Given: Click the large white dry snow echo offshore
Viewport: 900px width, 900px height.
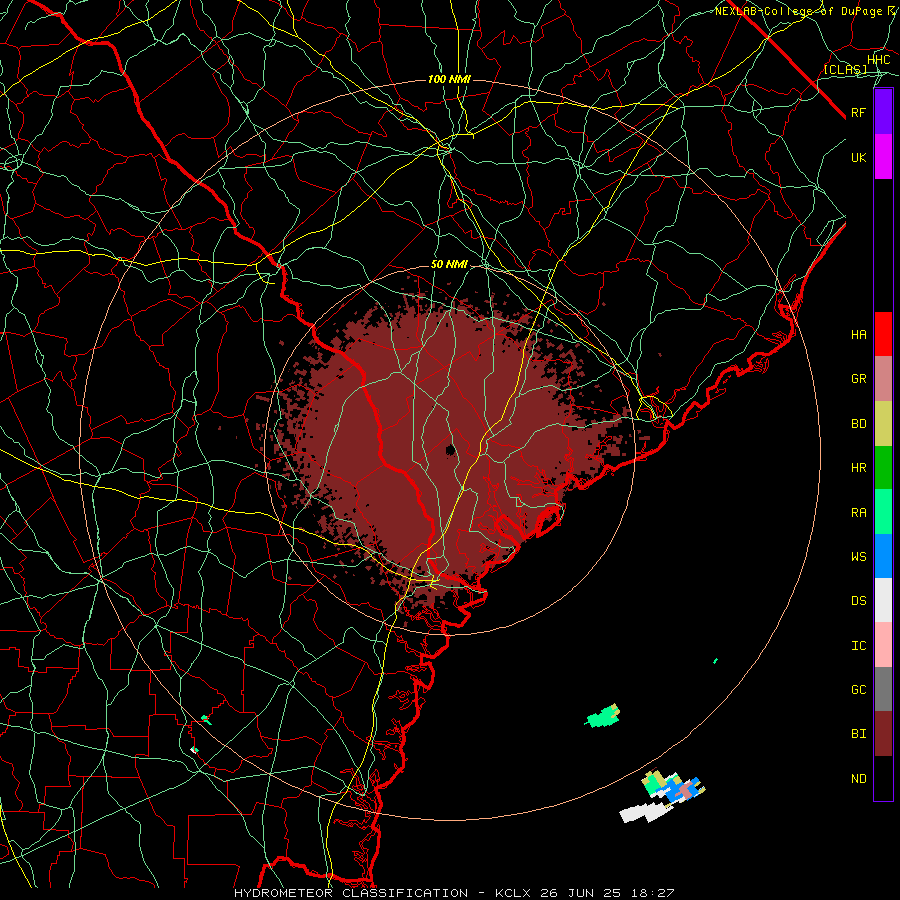Looking at the screenshot, I should click(x=646, y=813).
